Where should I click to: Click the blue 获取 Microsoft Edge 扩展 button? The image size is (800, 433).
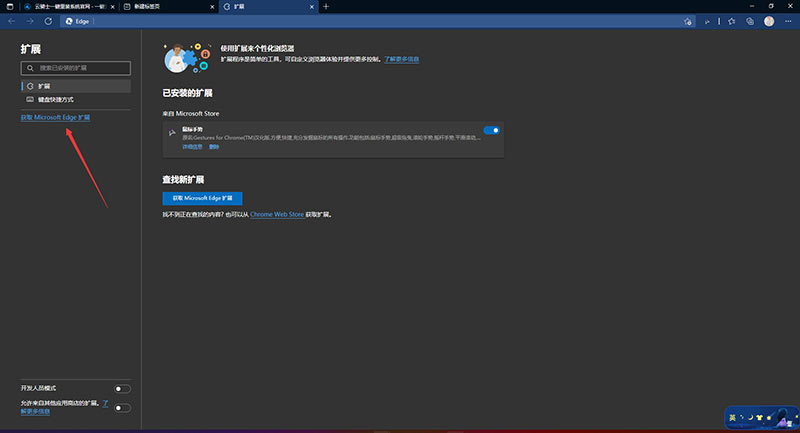202,198
